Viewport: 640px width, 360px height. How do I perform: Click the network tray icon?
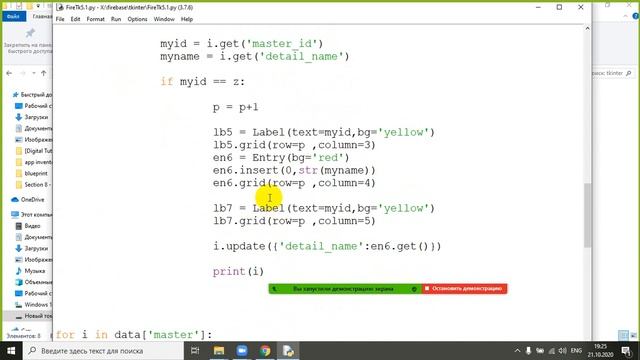point(551,351)
